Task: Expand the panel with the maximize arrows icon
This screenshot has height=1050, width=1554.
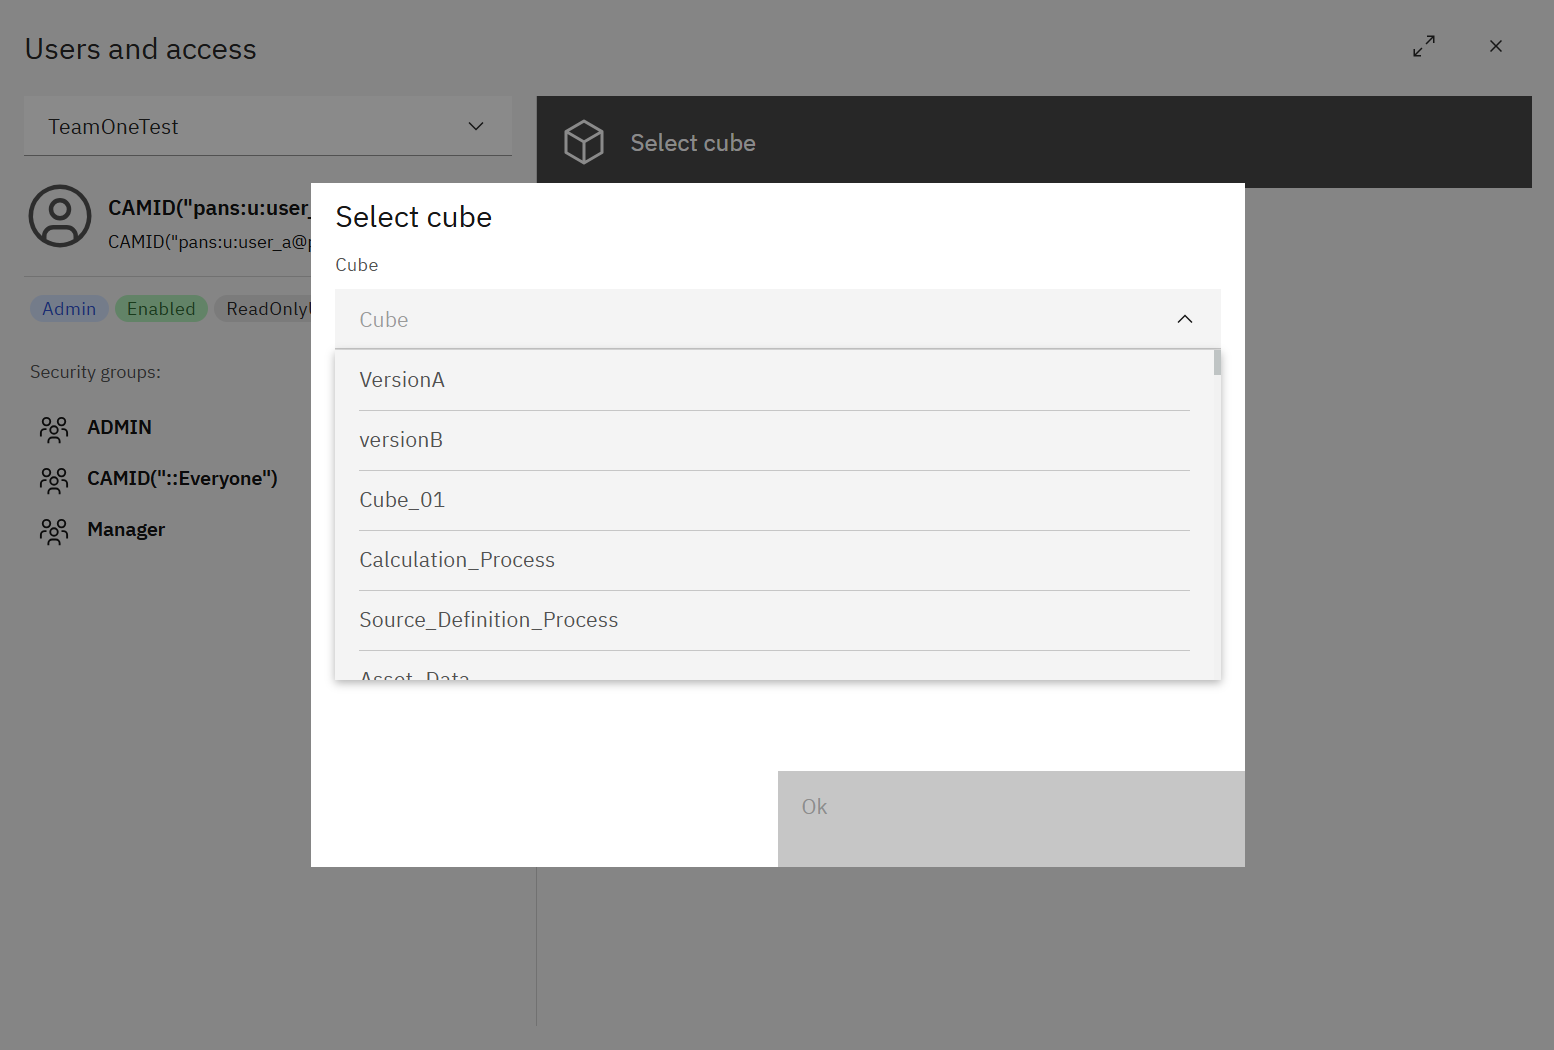Action: coord(1423,46)
